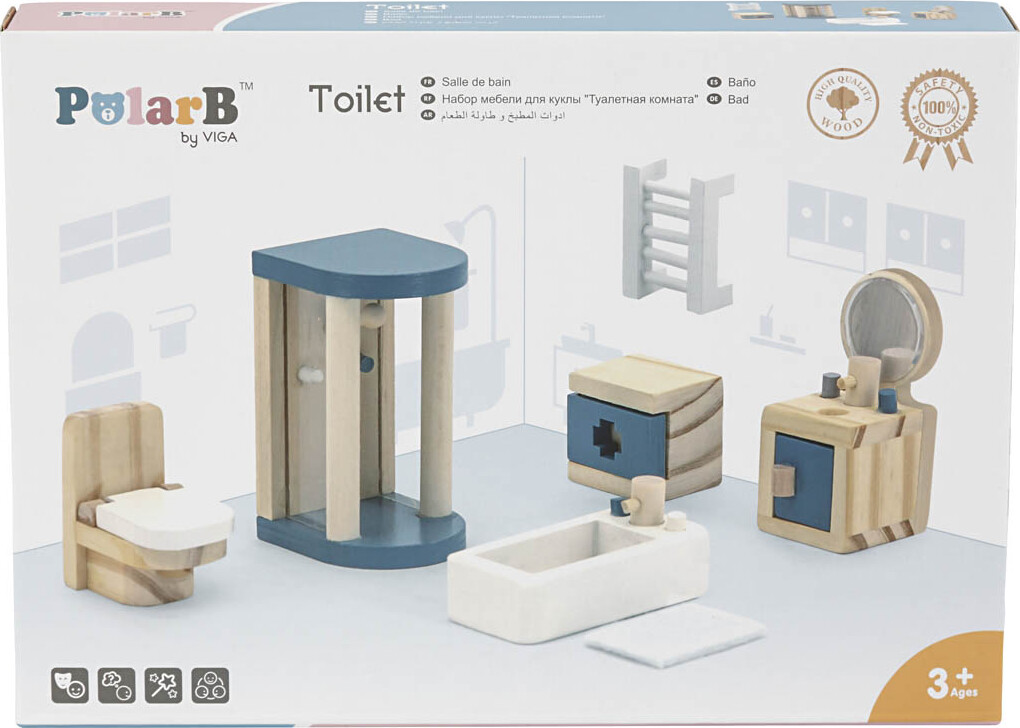
Task: Click the role-play mask icon
Action: [x=70, y=685]
